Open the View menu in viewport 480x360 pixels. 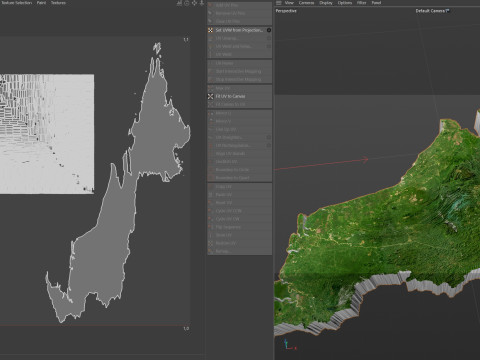pos(289,3)
